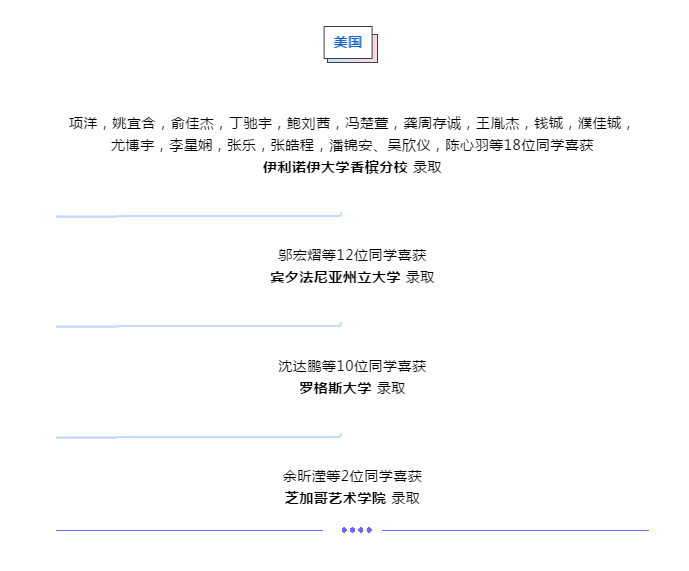
Task: Click the name 龚周存诚
Action: coord(432,124)
